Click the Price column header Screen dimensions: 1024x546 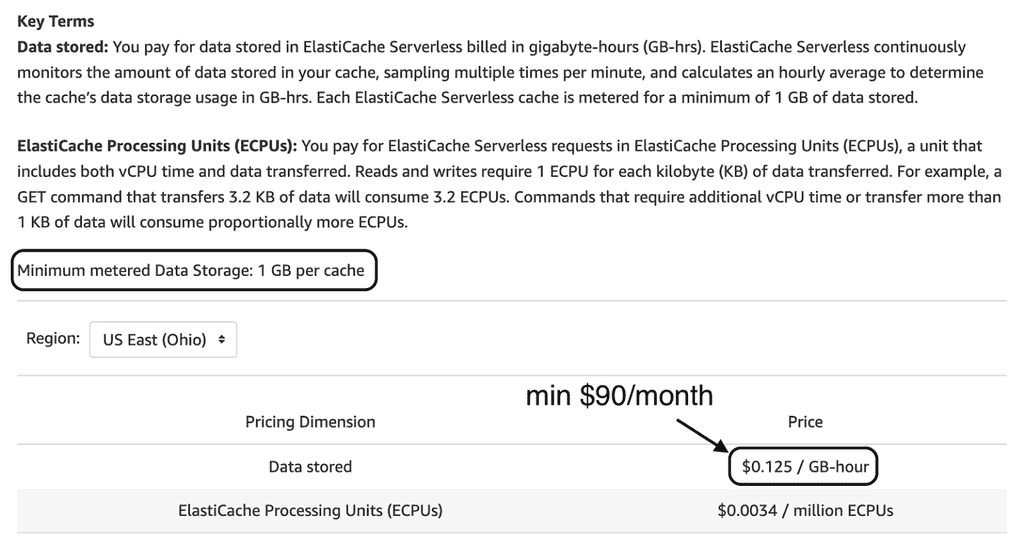[805, 422]
